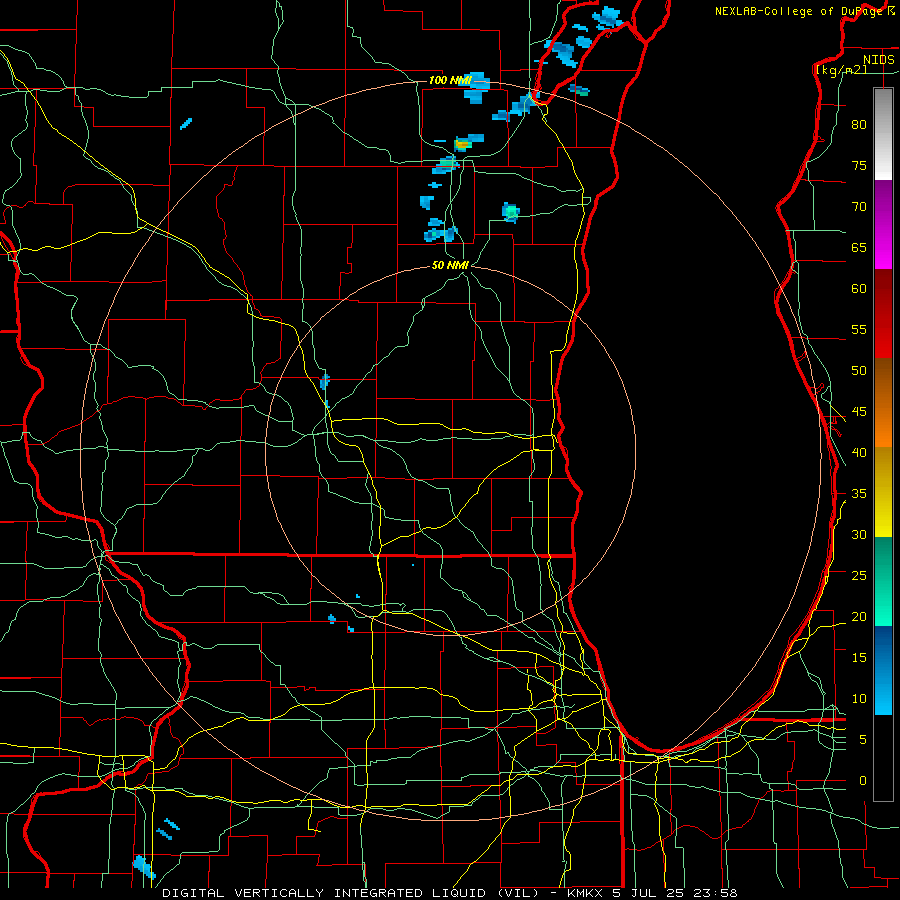The image size is (900, 900).
Task: Click the 55 value on the scale
Action: coord(859,330)
